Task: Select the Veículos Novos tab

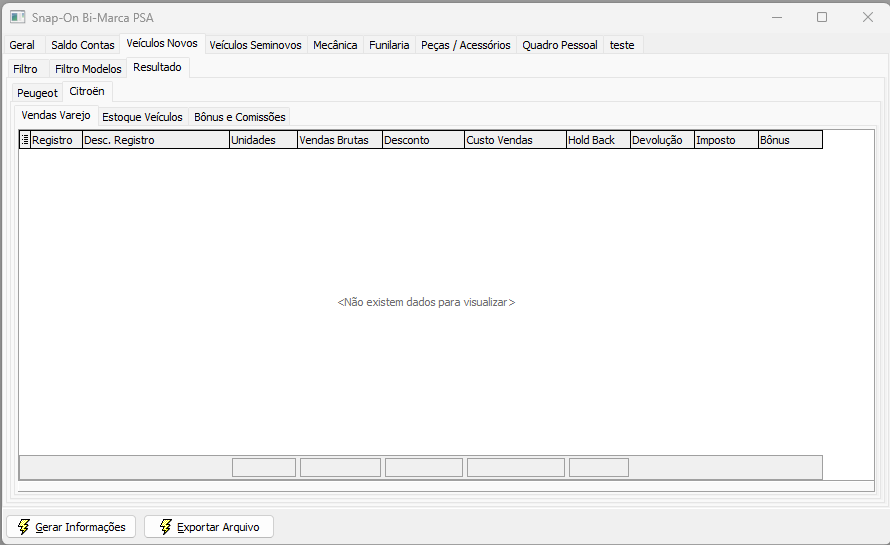Action: coord(162,44)
